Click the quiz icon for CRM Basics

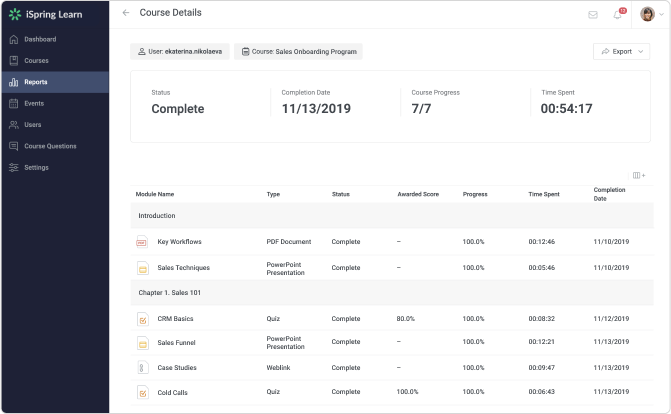click(143, 319)
